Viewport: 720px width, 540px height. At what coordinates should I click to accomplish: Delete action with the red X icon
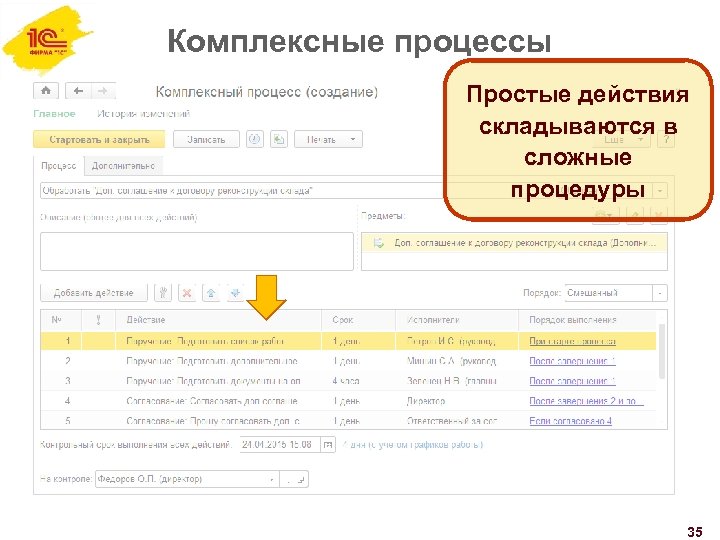click(187, 292)
